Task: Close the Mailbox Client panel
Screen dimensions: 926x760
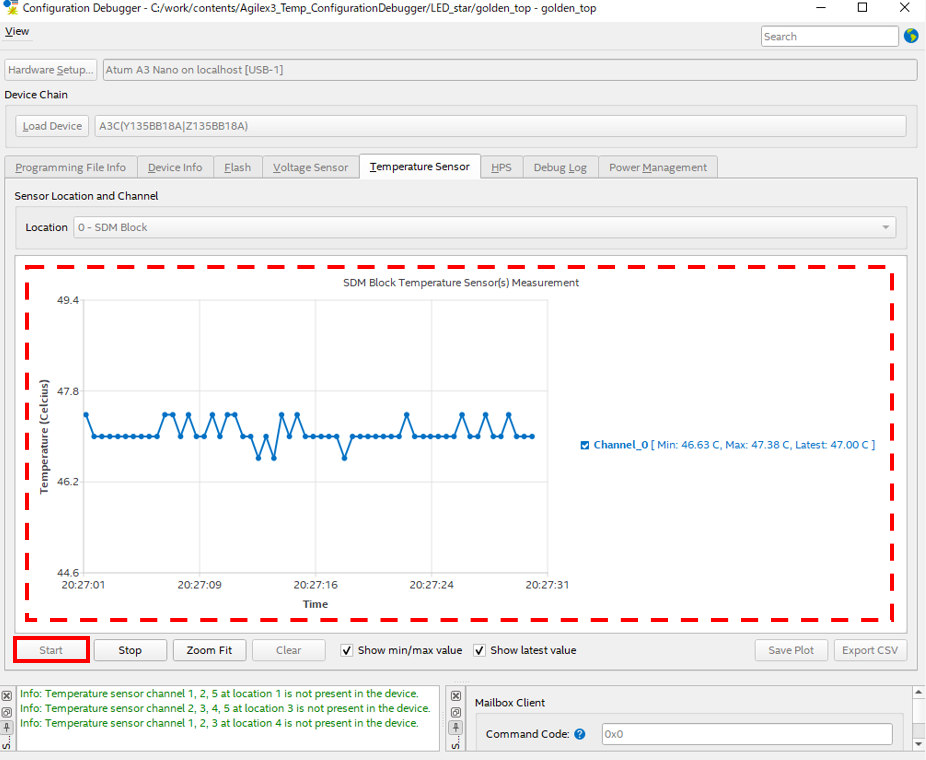Action: (454, 696)
